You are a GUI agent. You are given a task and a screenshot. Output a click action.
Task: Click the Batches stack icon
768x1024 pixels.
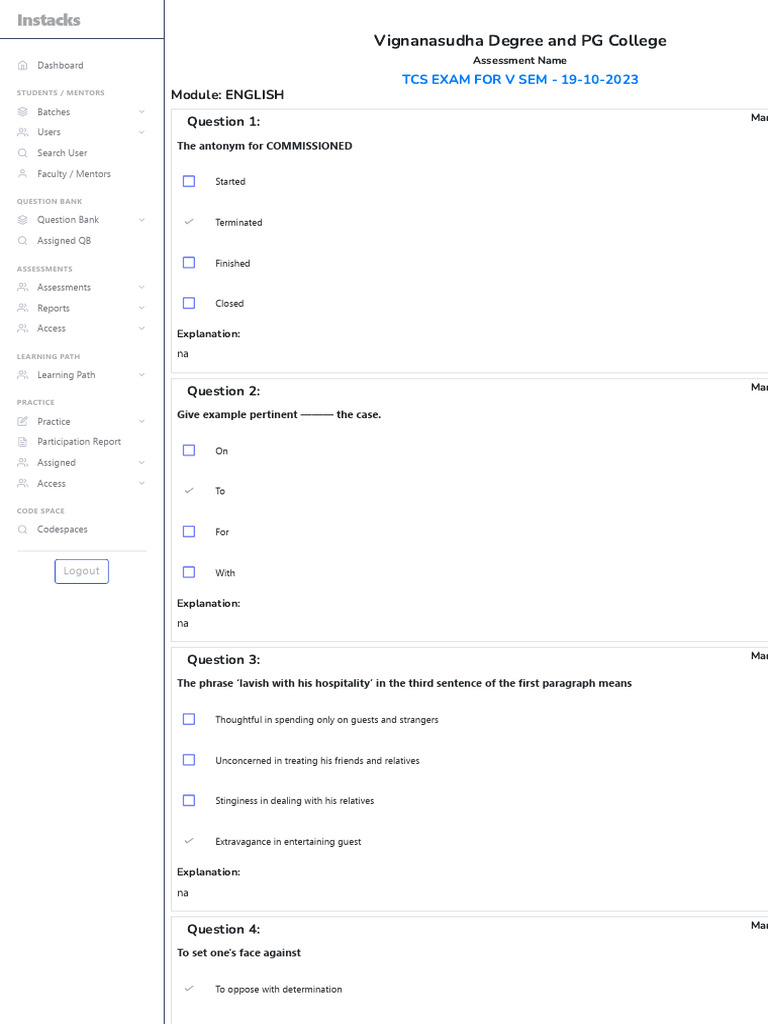pyautogui.click(x=23, y=112)
